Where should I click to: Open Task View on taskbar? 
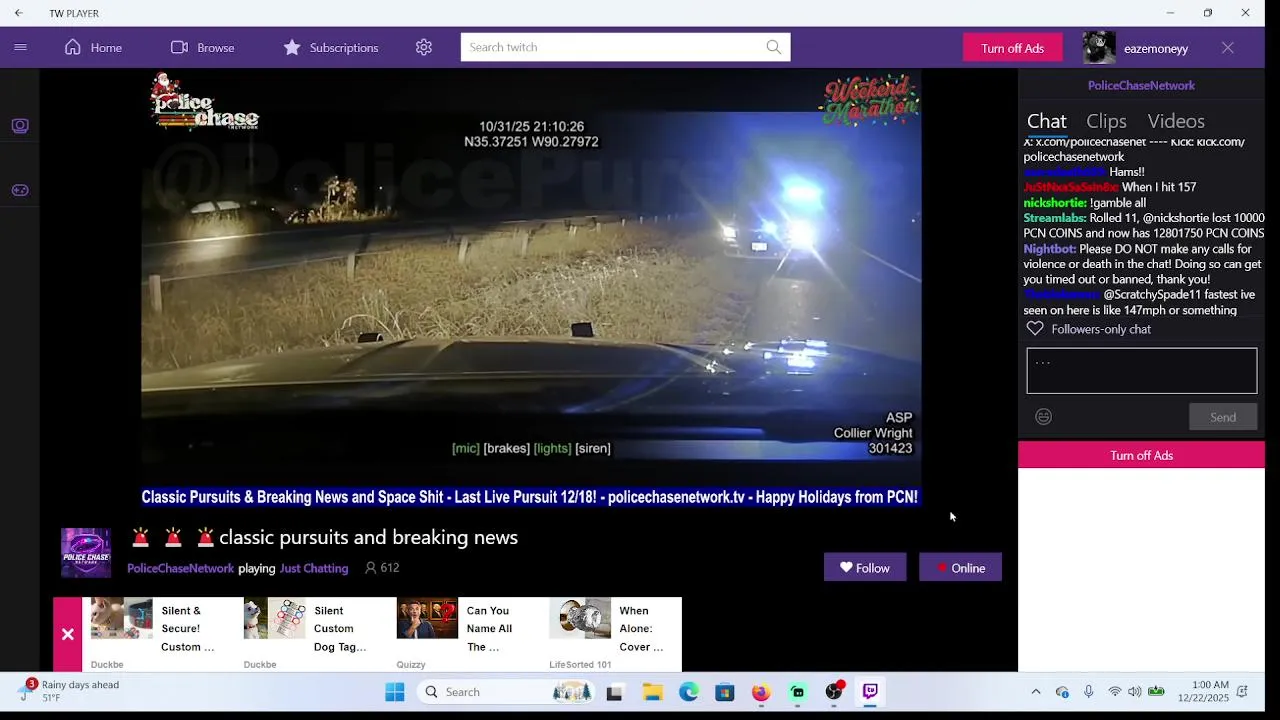[x=615, y=692]
